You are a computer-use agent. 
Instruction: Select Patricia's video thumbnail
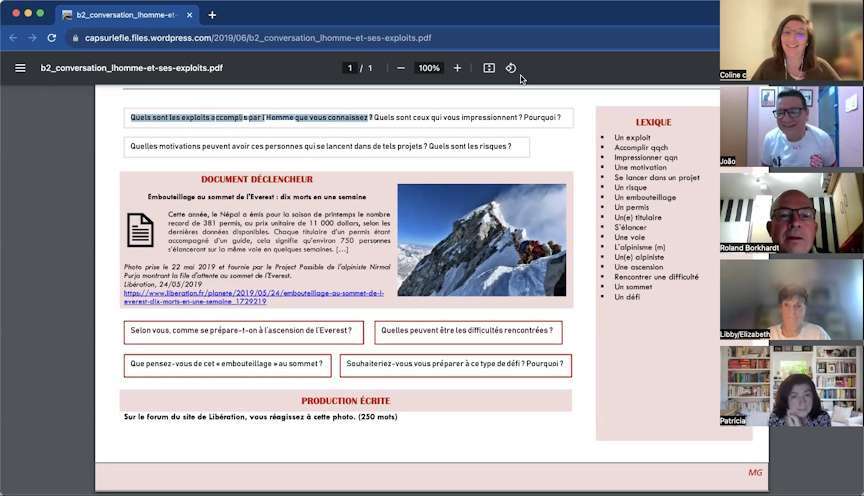point(791,386)
